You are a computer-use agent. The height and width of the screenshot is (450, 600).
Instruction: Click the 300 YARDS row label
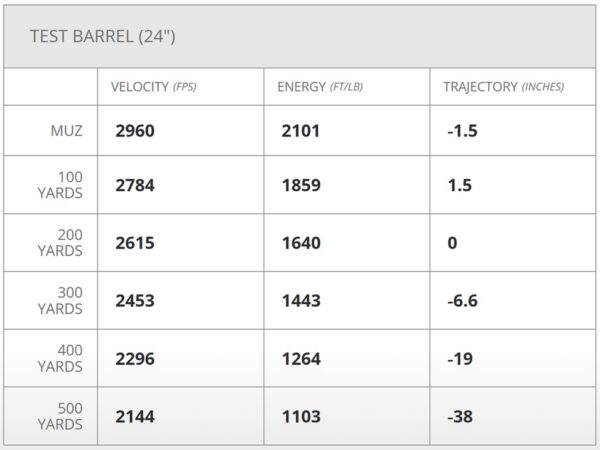click(62, 301)
